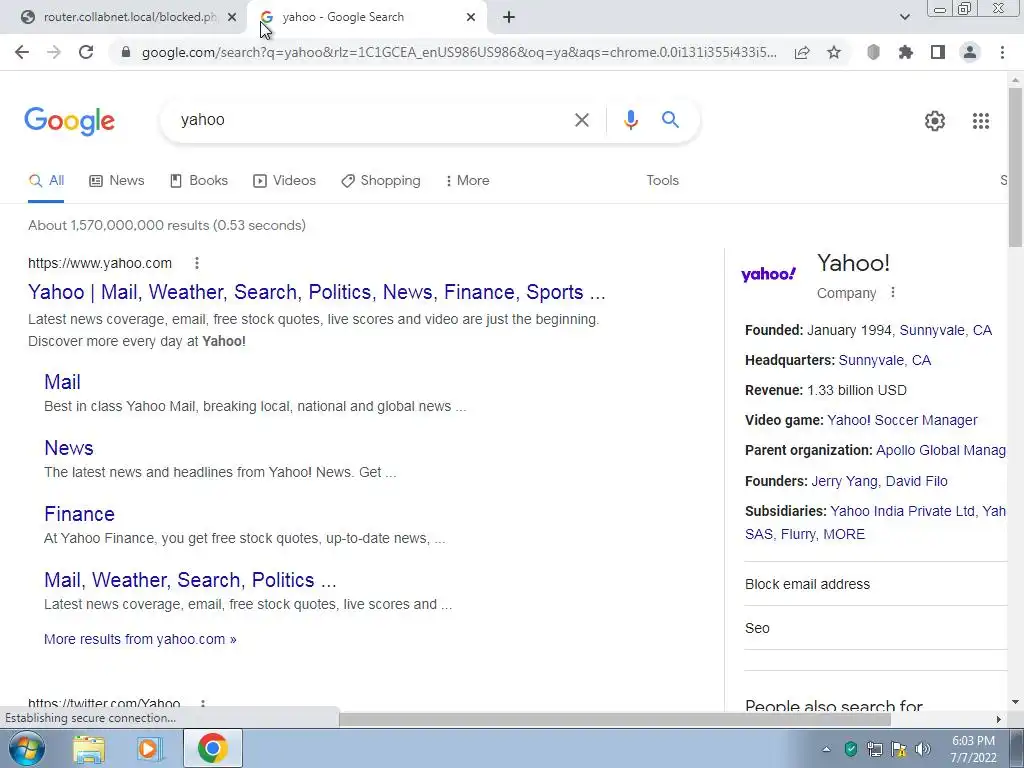1024x768 pixels.
Task: Click the Yahoo logo in knowledge panel
Action: (768, 274)
